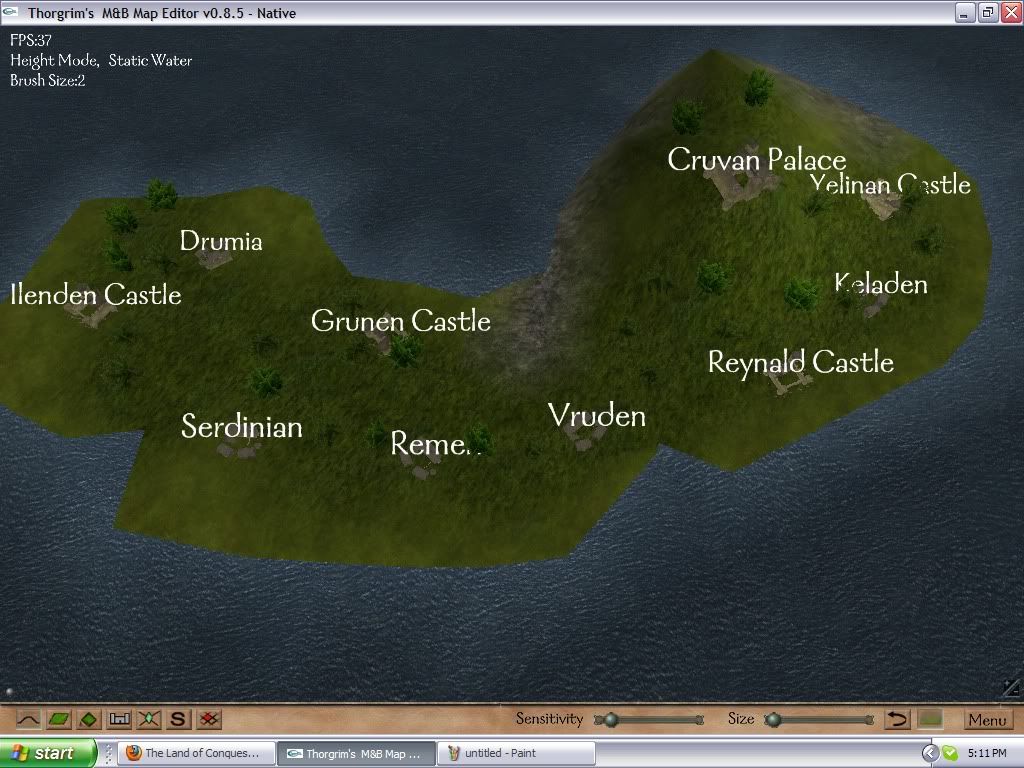Viewport: 1024px width, 768px height.
Task: Select the delete-object cross tool
Action: coord(147,718)
